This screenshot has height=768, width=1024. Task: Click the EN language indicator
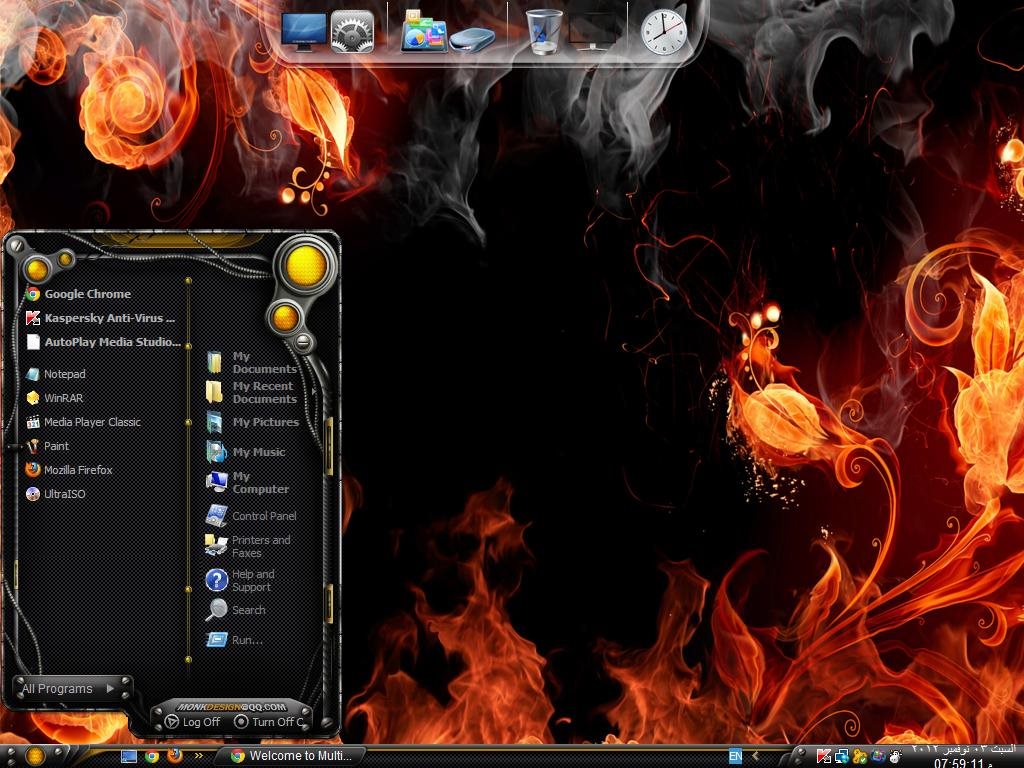pos(735,756)
